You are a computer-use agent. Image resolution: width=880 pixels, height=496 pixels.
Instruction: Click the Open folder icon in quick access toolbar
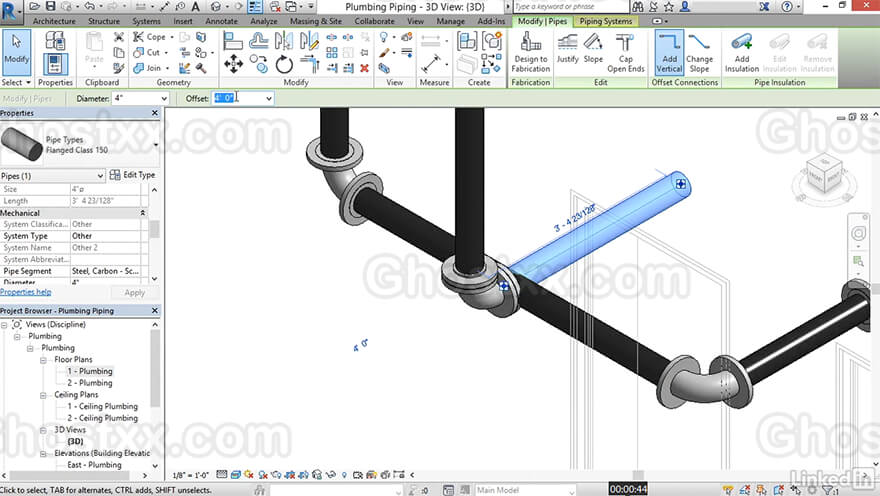(x=34, y=6)
